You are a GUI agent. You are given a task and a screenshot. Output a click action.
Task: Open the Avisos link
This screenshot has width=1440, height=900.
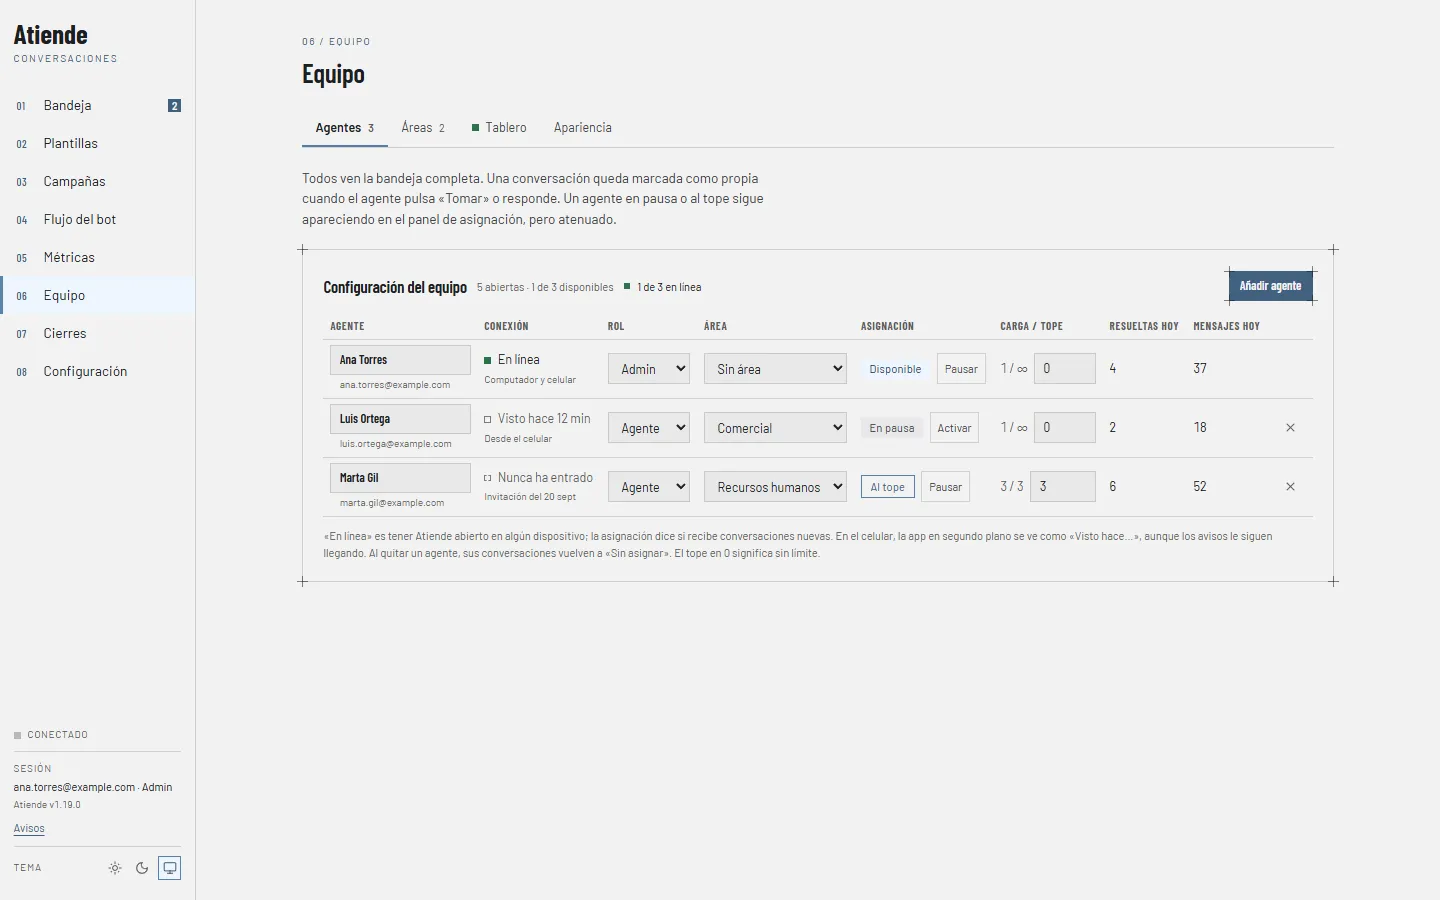click(29, 828)
